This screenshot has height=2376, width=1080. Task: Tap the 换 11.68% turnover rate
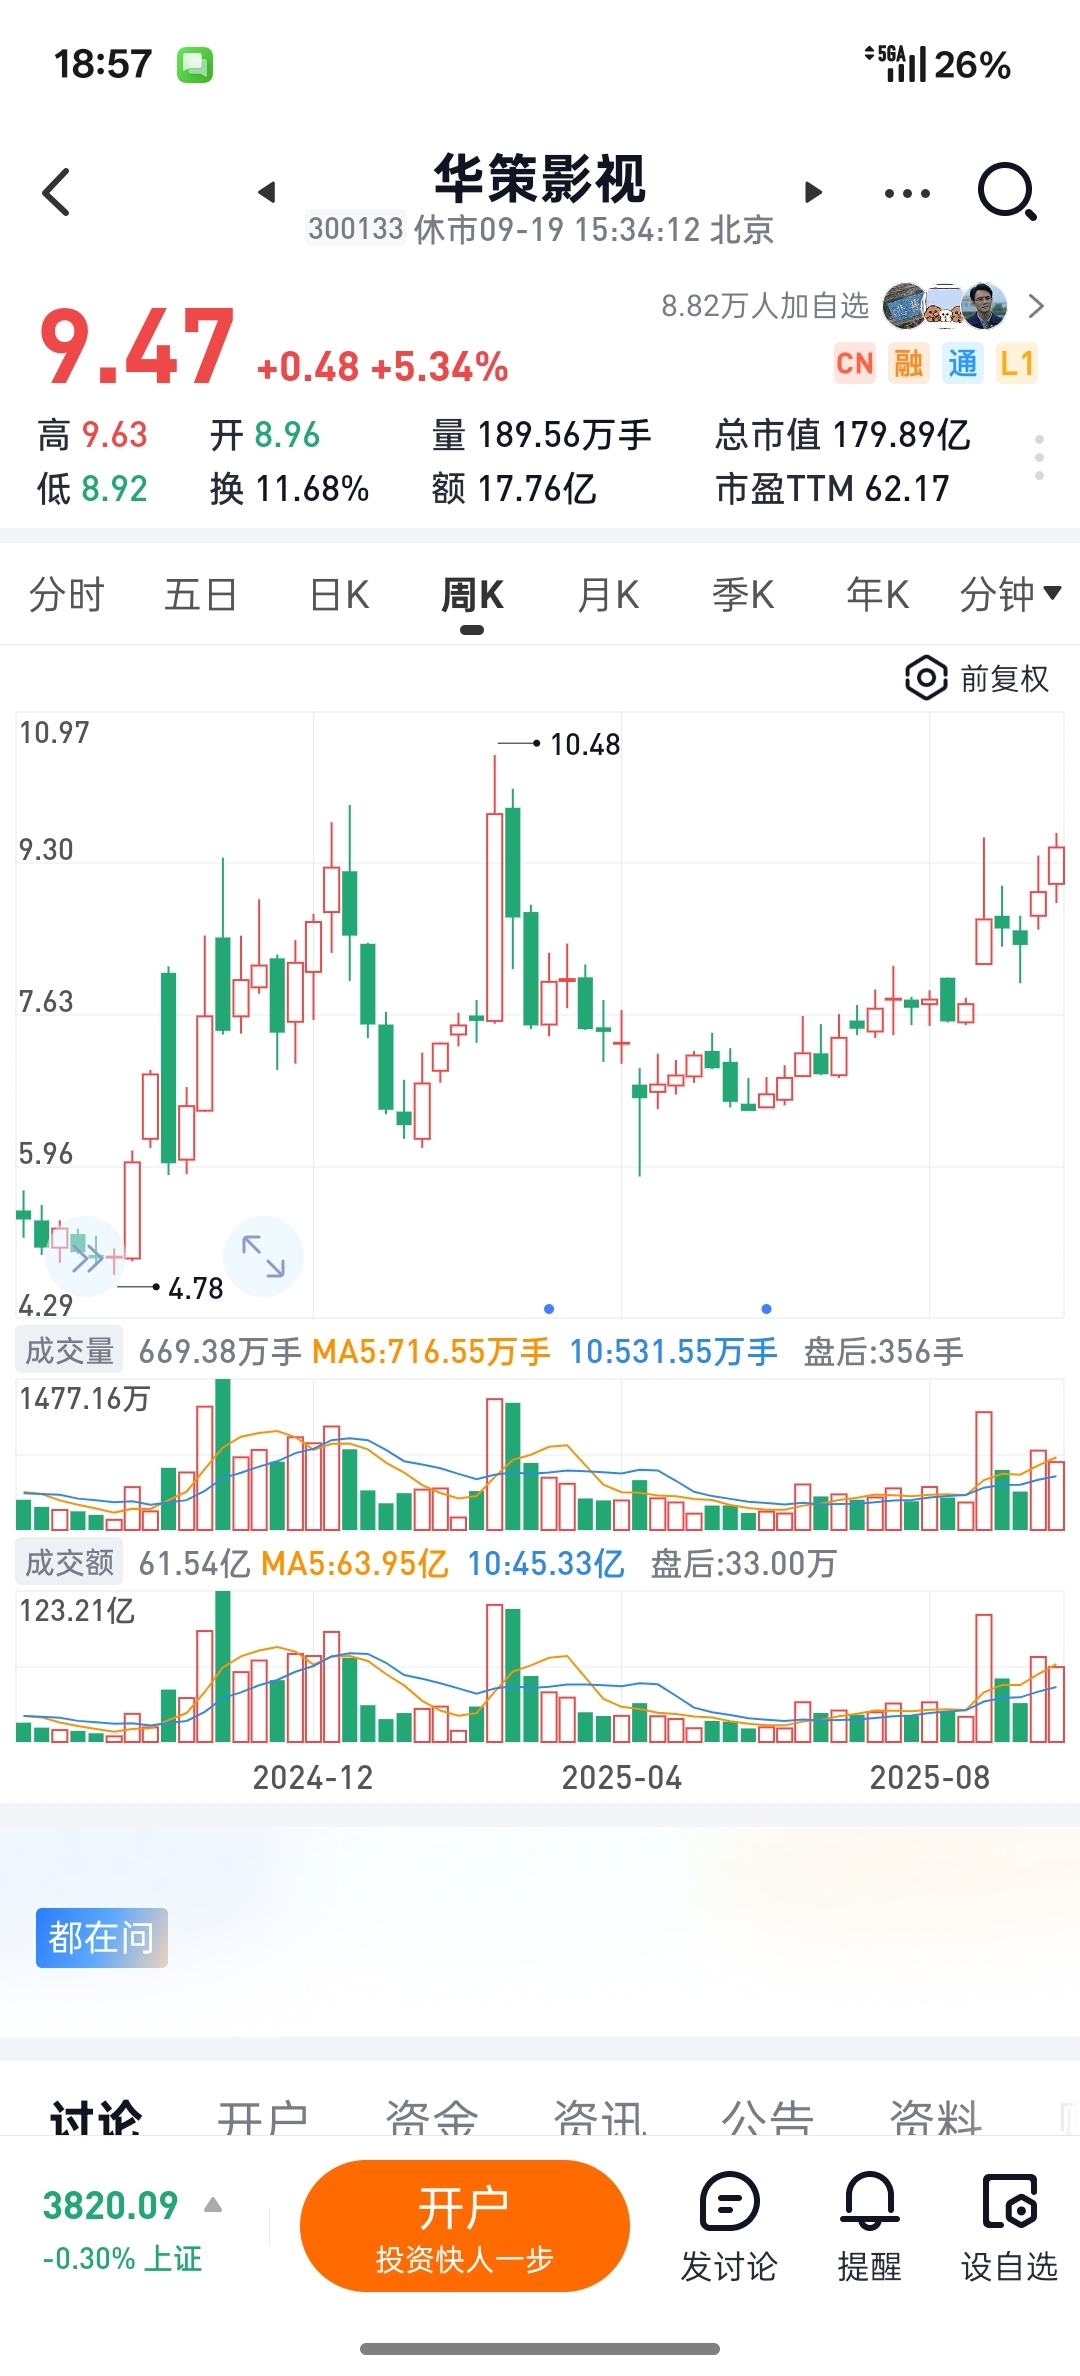pyautogui.click(x=290, y=489)
